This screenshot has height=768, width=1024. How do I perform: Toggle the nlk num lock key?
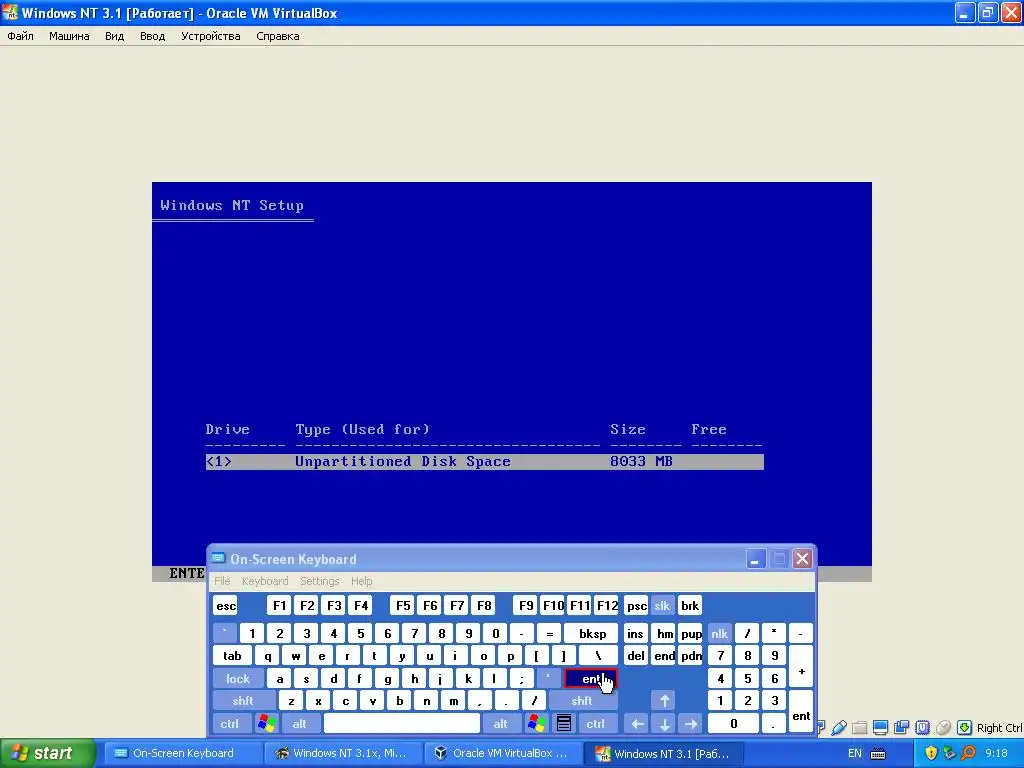(x=719, y=633)
